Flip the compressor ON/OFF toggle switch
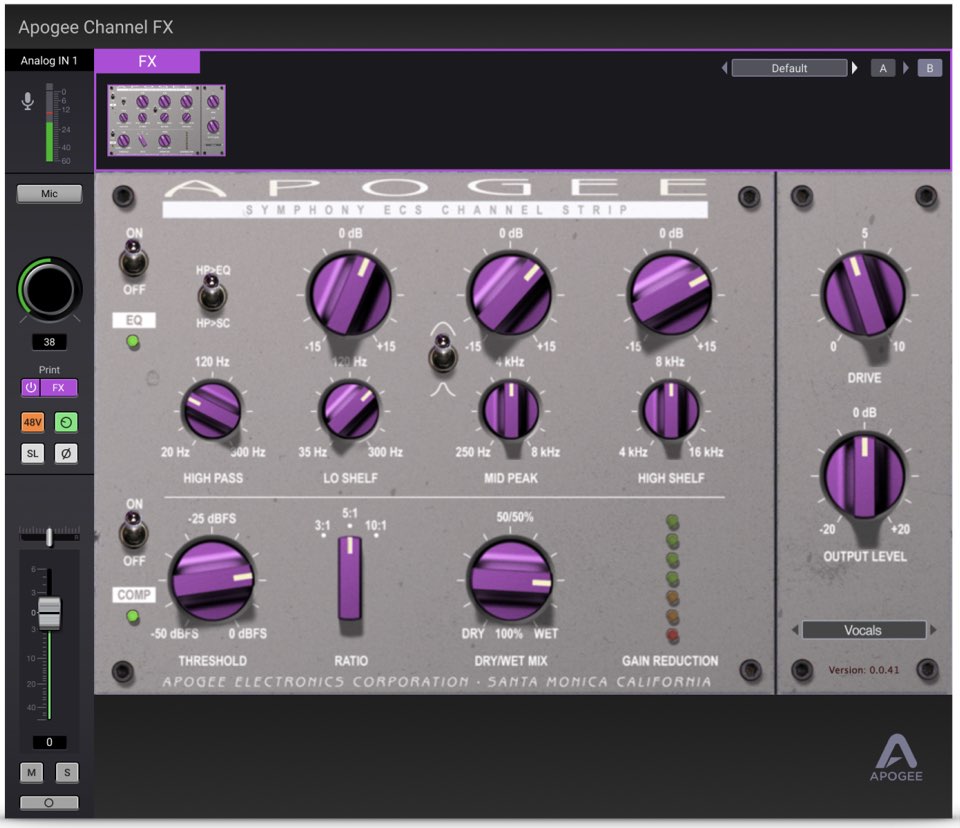Image resolution: width=960 pixels, height=828 pixels. pos(133,530)
